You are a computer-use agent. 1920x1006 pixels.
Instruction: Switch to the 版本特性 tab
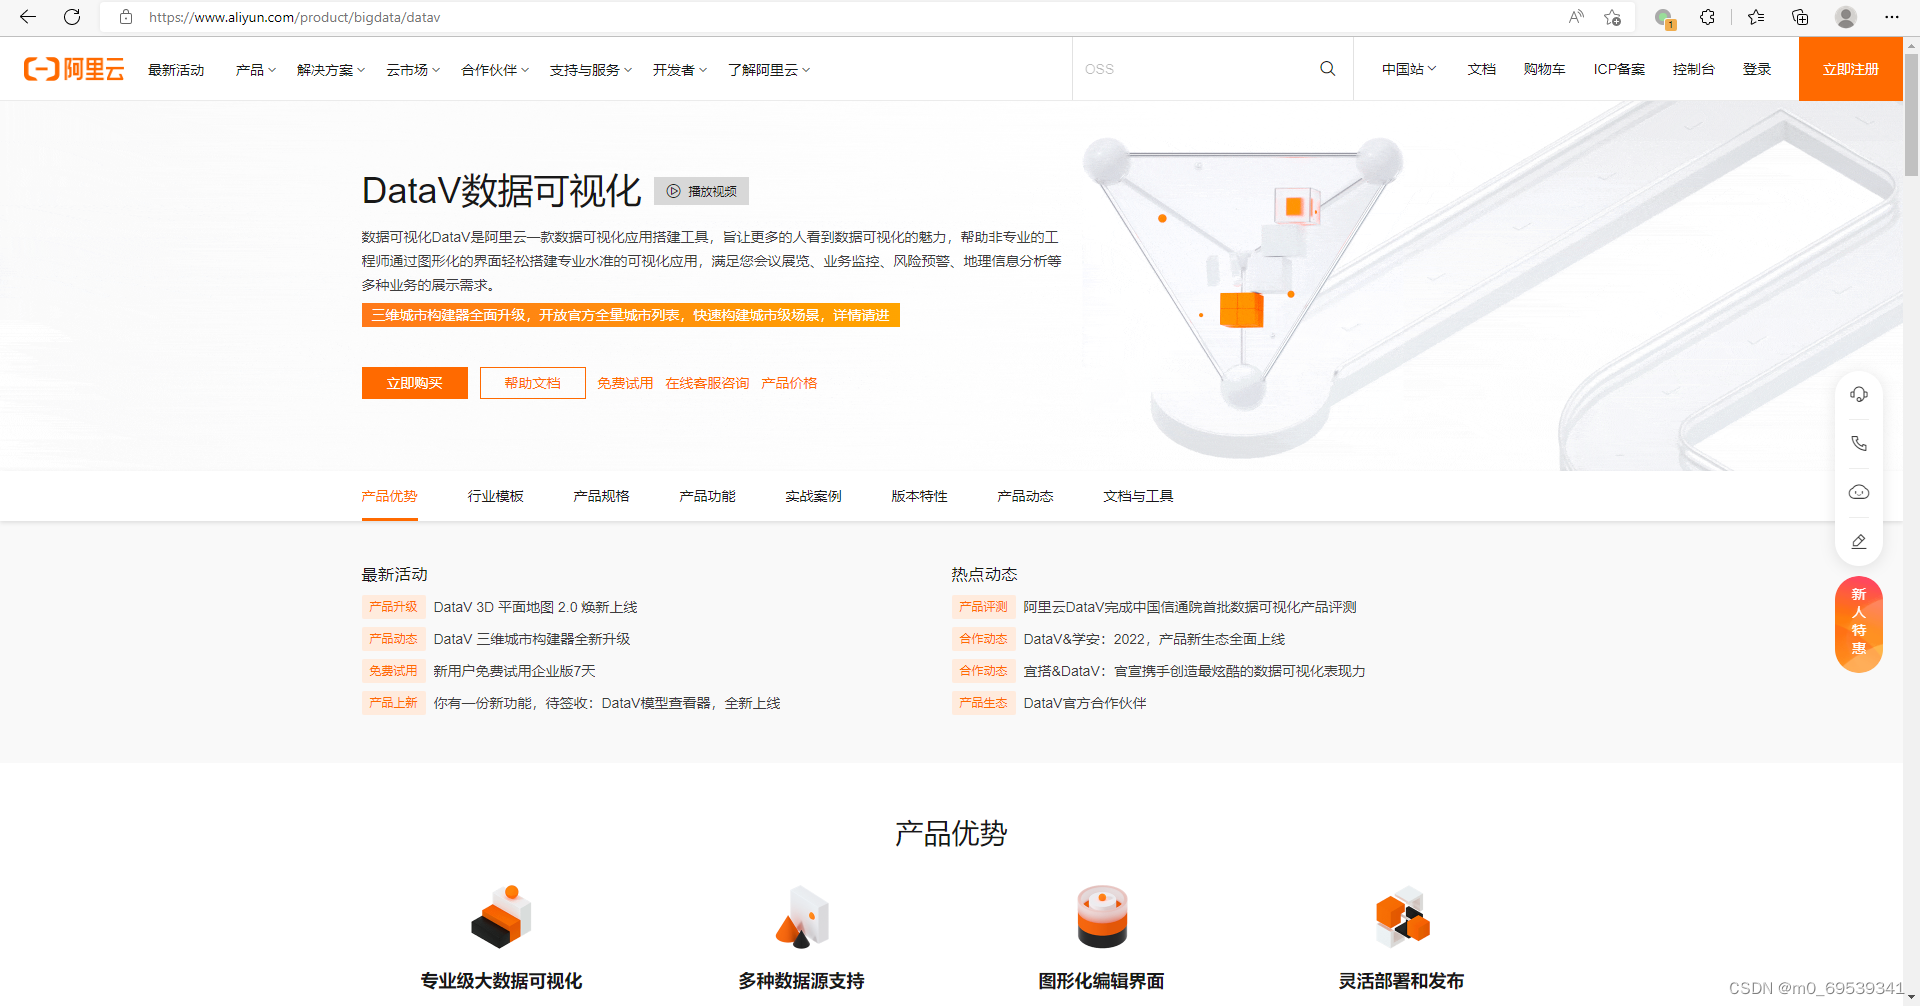point(919,496)
